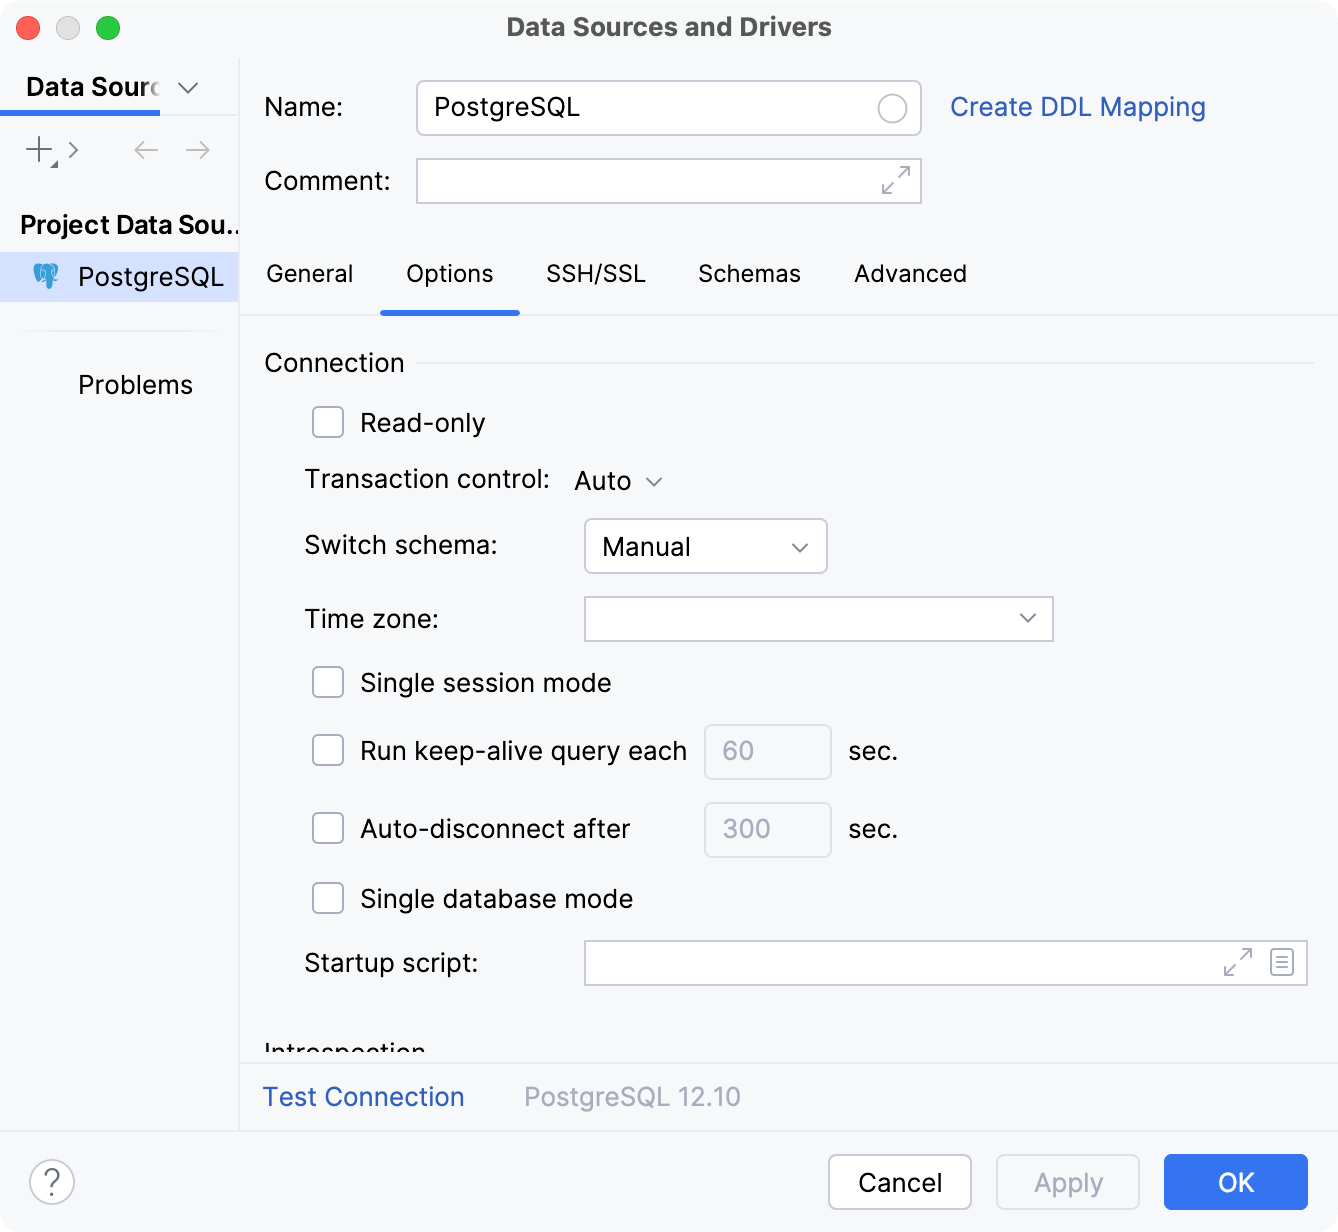Screen dimensions: 1338x1232
Task: Run Test Connection
Action: click(x=363, y=1096)
